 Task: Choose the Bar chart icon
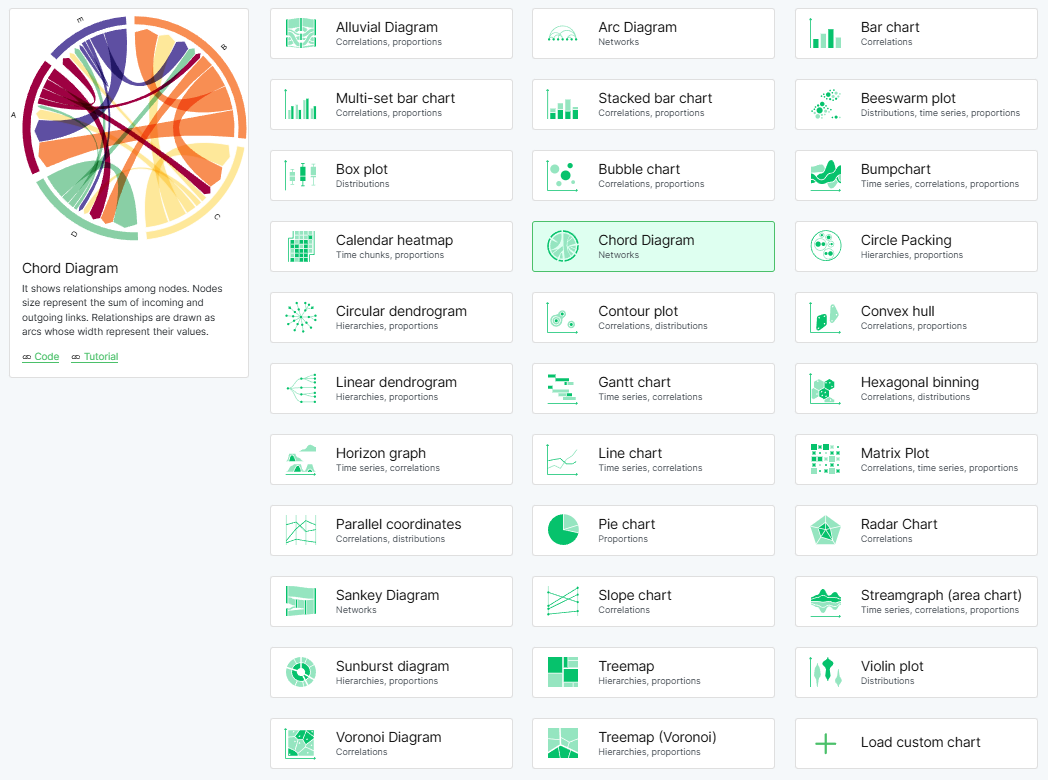(825, 33)
